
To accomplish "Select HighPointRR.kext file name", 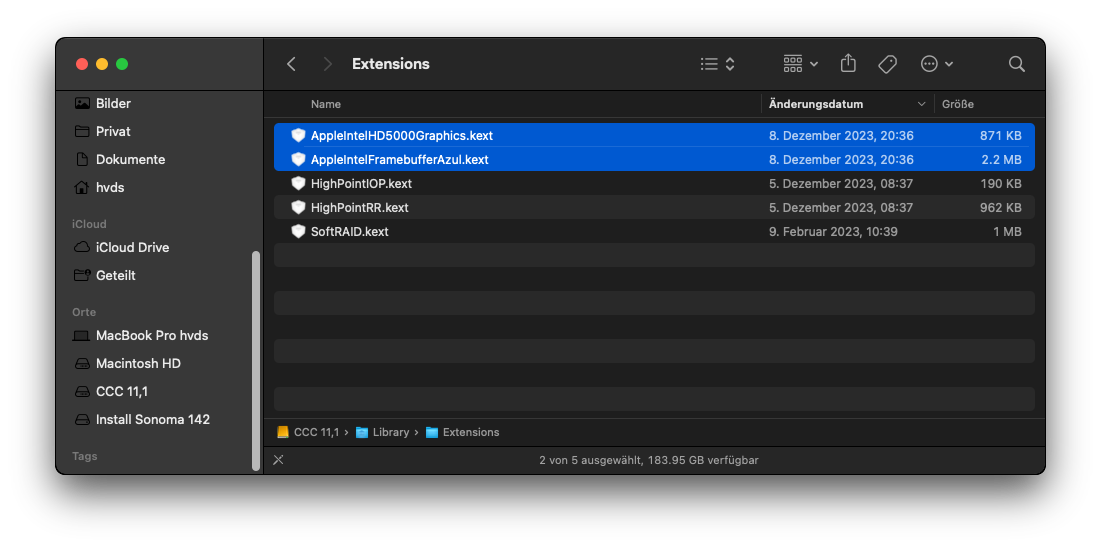I will 360,207.
